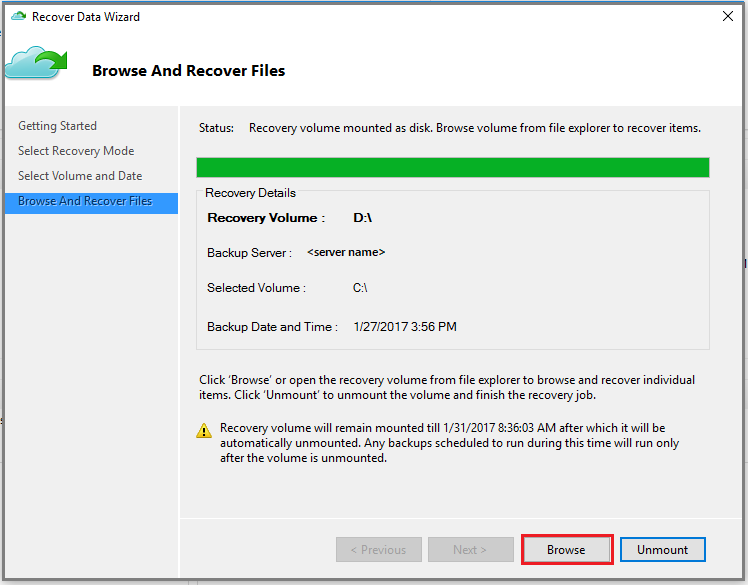
Task: Close the Recover Data Wizard window
Action: [728, 16]
